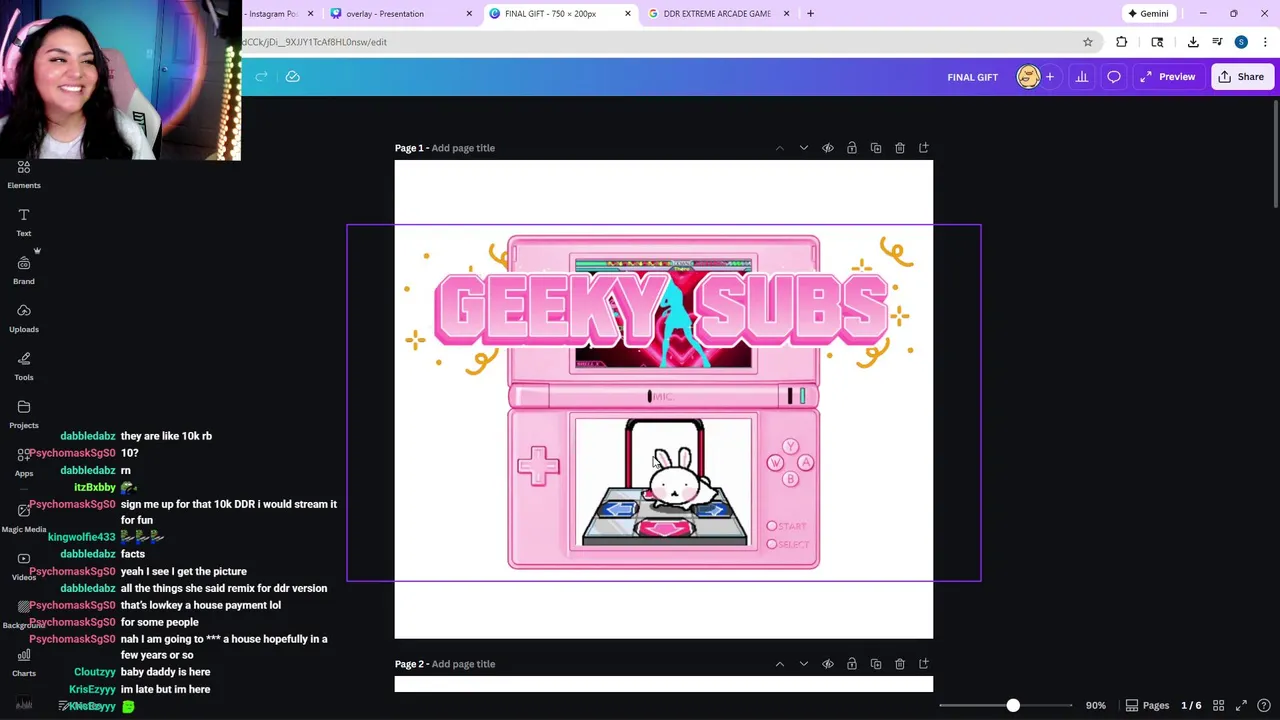The image size is (1280, 720).
Task: Close the overlay - Presentation tab
Action: [469, 14]
